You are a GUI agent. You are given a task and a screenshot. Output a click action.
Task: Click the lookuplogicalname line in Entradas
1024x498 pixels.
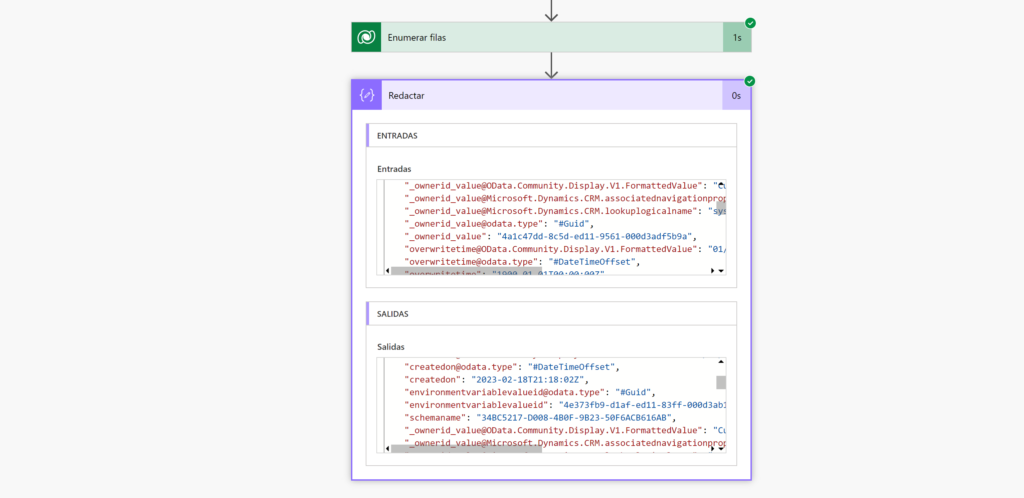pos(565,211)
